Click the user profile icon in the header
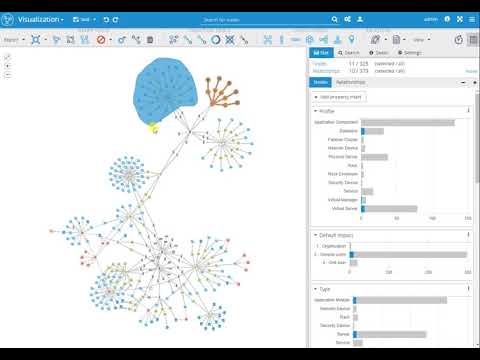 point(360,19)
